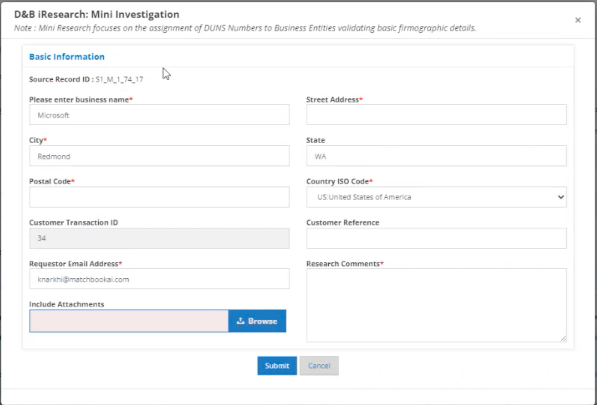
Task: Cancel the investigation request
Action: 319,366
